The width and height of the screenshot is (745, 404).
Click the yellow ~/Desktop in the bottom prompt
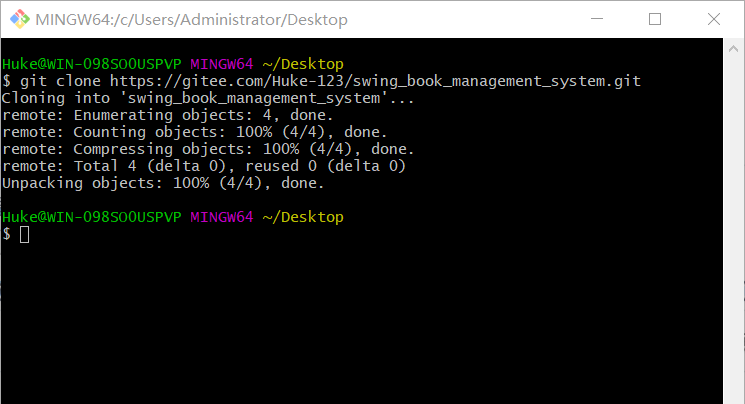coord(303,217)
